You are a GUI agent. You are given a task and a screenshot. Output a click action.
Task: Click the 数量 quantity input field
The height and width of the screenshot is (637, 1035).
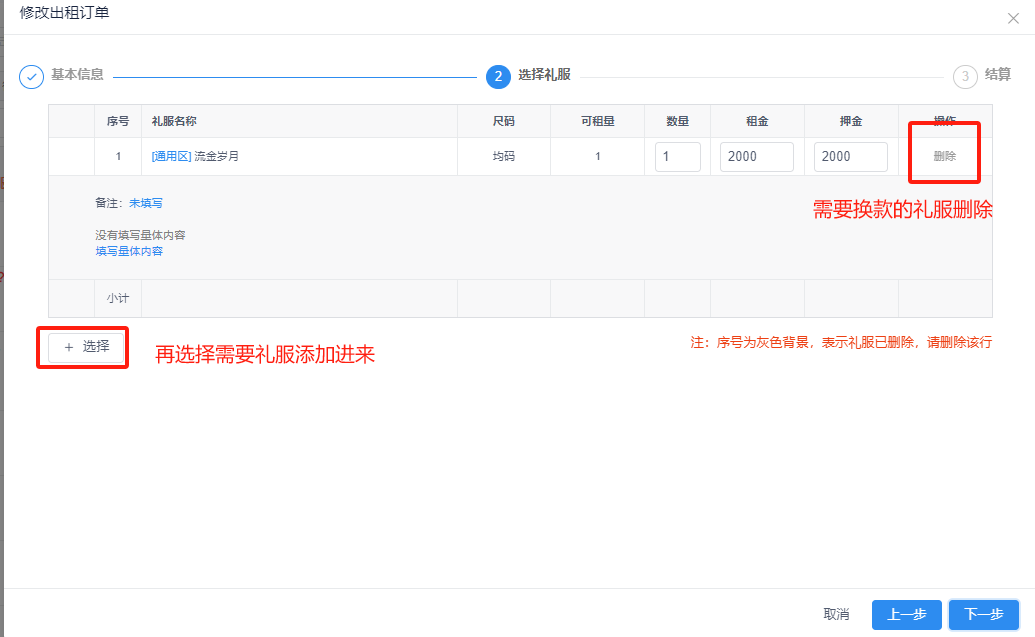(x=677, y=156)
